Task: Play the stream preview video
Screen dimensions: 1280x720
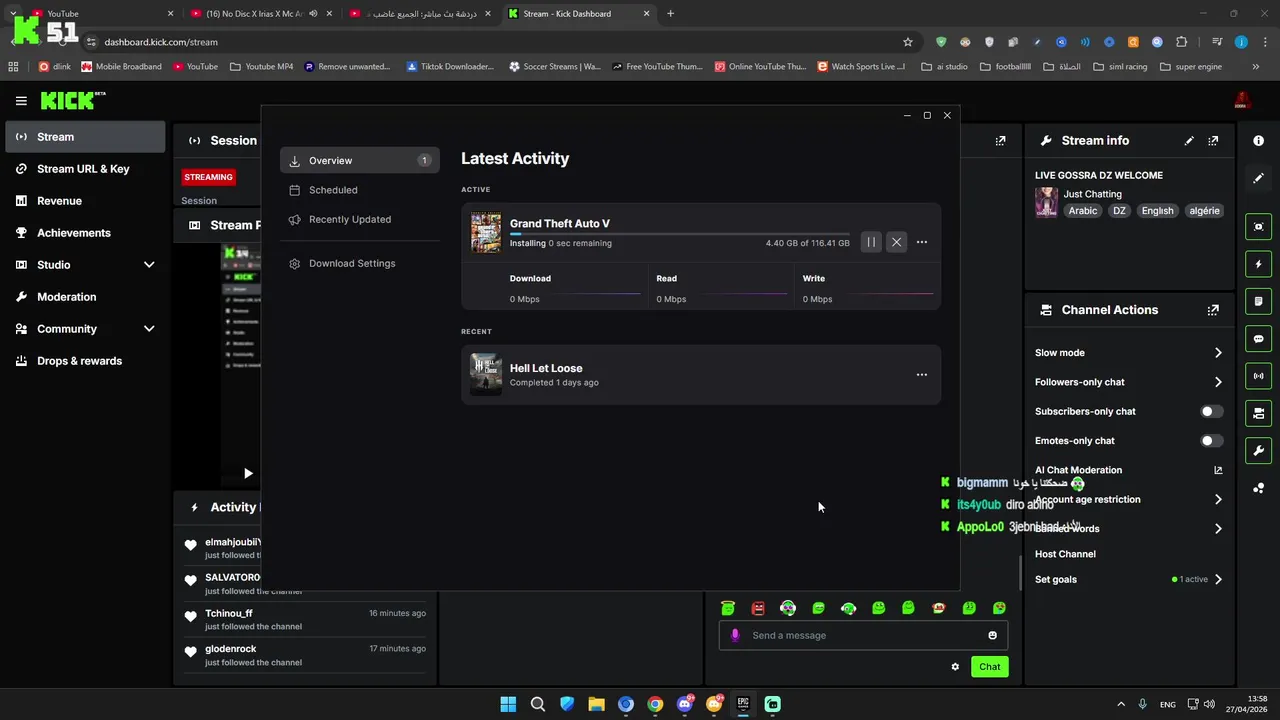Action: [248, 473]
